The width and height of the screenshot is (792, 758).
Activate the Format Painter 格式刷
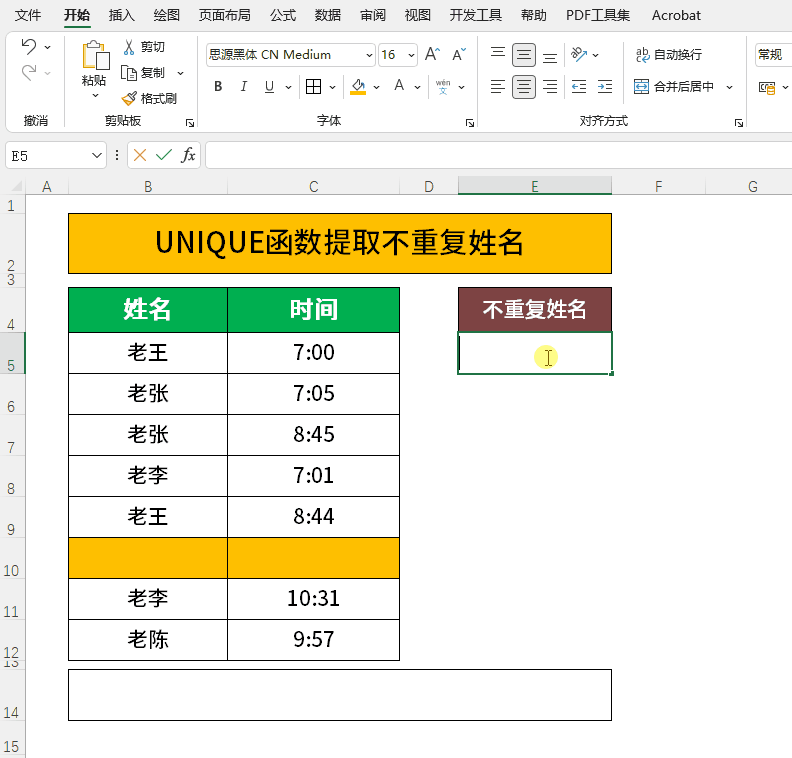click(149, 98)
